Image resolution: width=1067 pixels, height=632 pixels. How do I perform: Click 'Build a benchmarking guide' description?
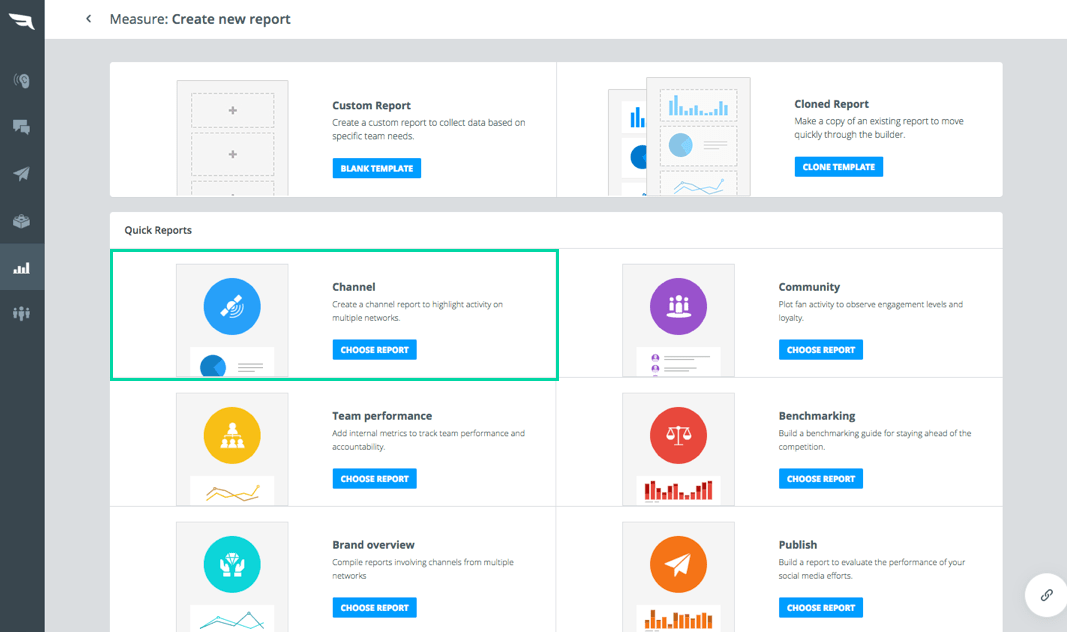874,440
